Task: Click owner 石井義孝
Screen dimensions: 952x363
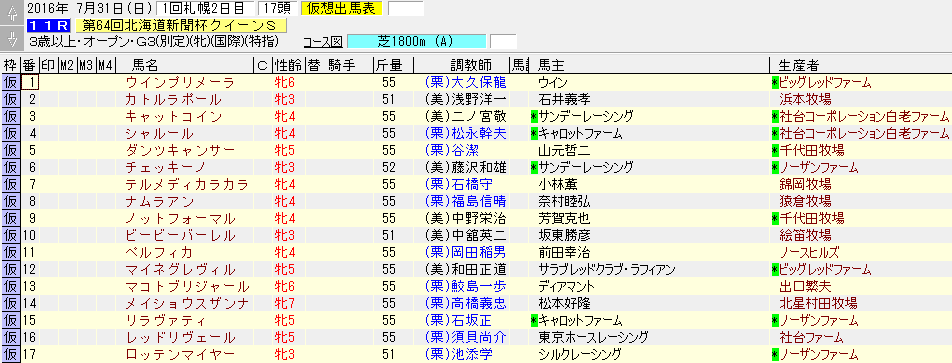Action: pyautogui.click(x=564, y=100)
